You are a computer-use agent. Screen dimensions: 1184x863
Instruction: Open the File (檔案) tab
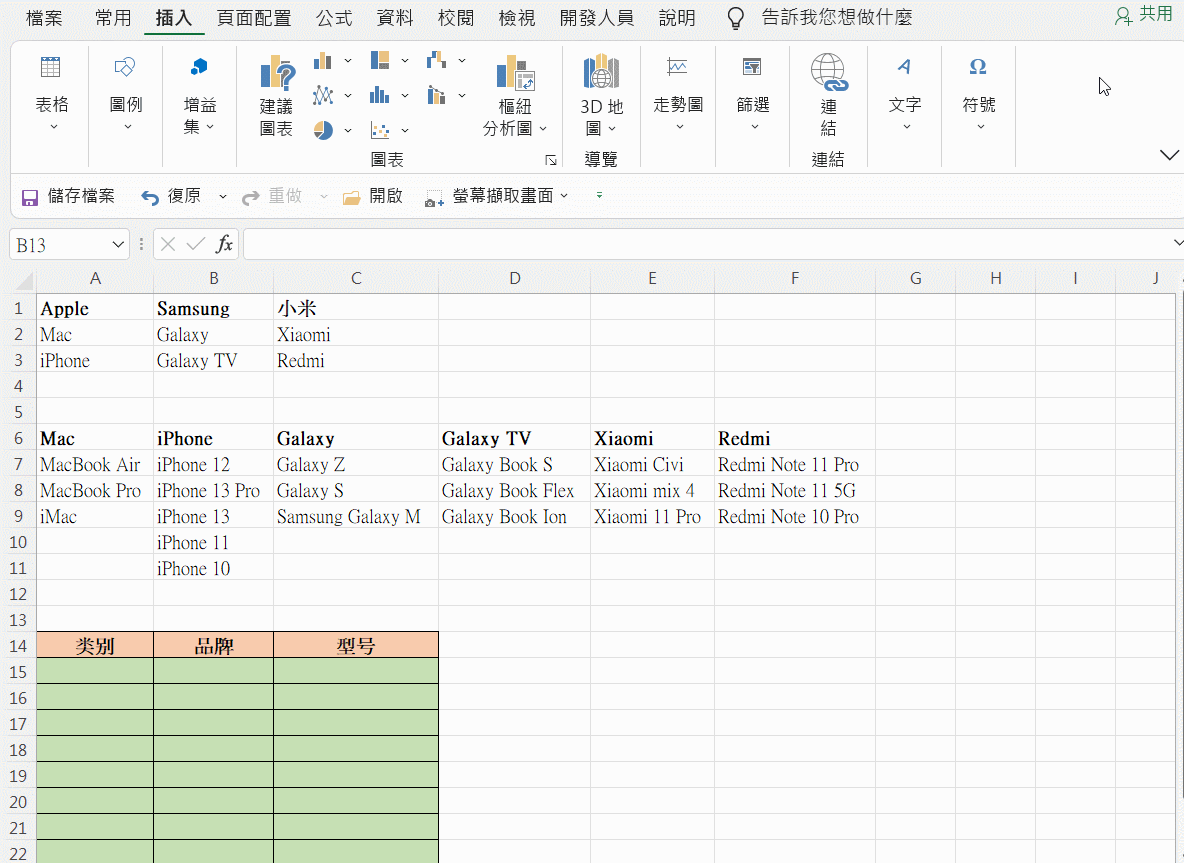click(x=44, y=18)
